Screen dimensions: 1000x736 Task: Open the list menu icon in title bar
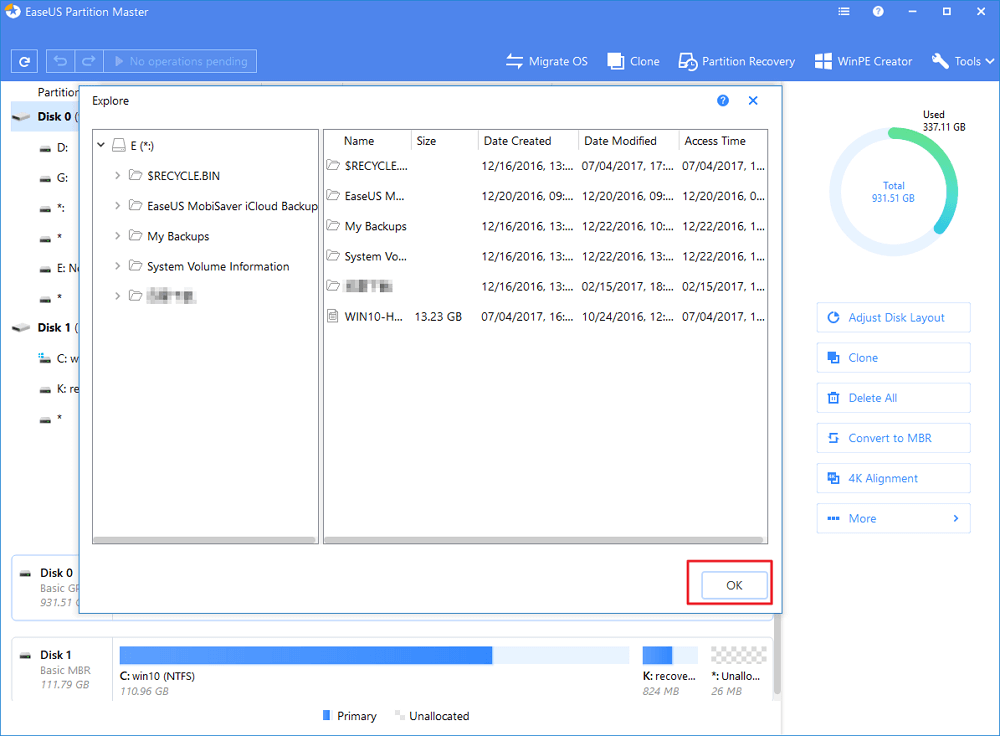tap(844, 11)
